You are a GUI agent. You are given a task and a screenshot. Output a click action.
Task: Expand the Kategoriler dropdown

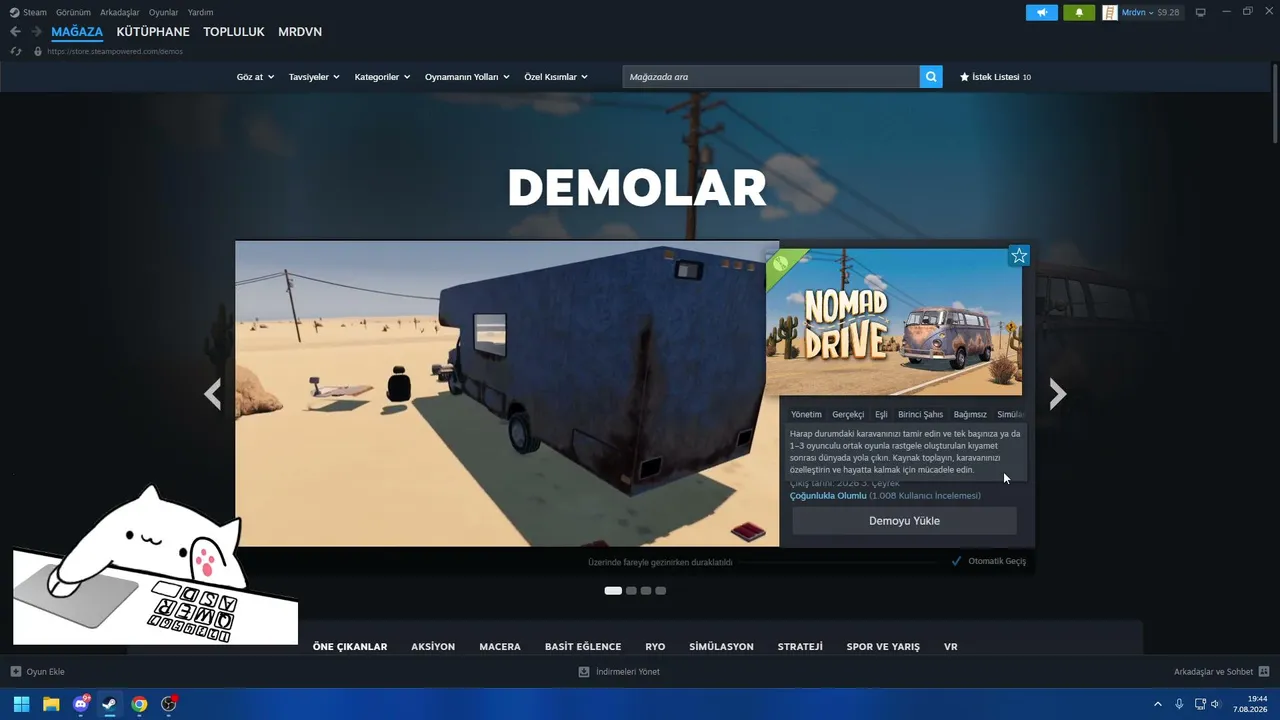coord(382,77)
